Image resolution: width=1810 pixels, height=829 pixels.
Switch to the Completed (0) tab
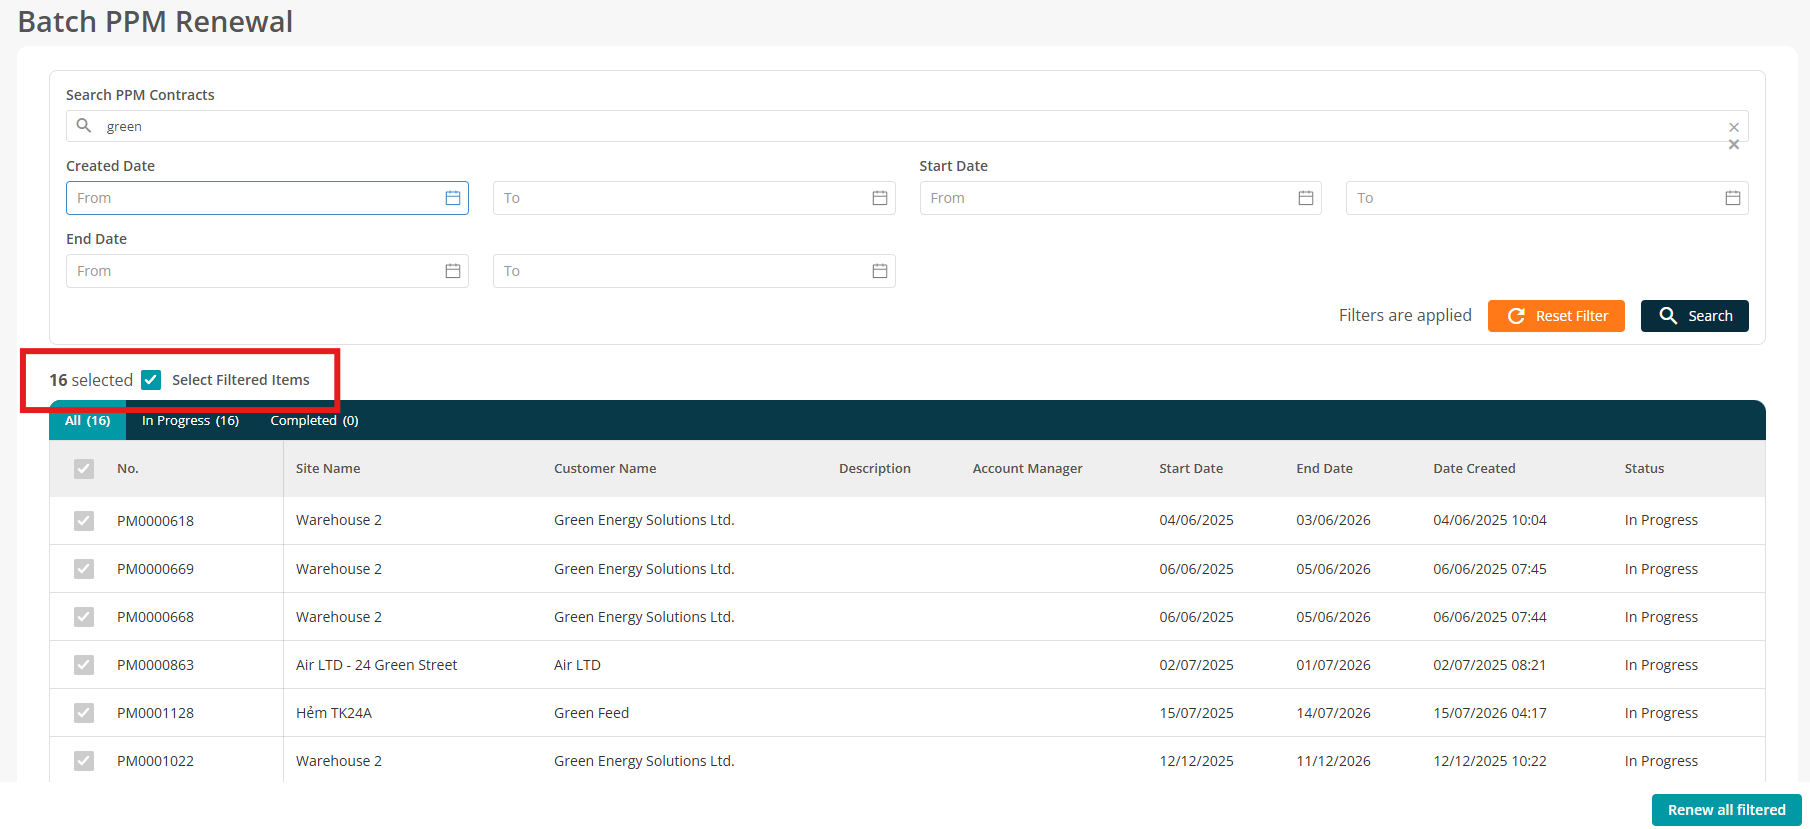point(314,421)
